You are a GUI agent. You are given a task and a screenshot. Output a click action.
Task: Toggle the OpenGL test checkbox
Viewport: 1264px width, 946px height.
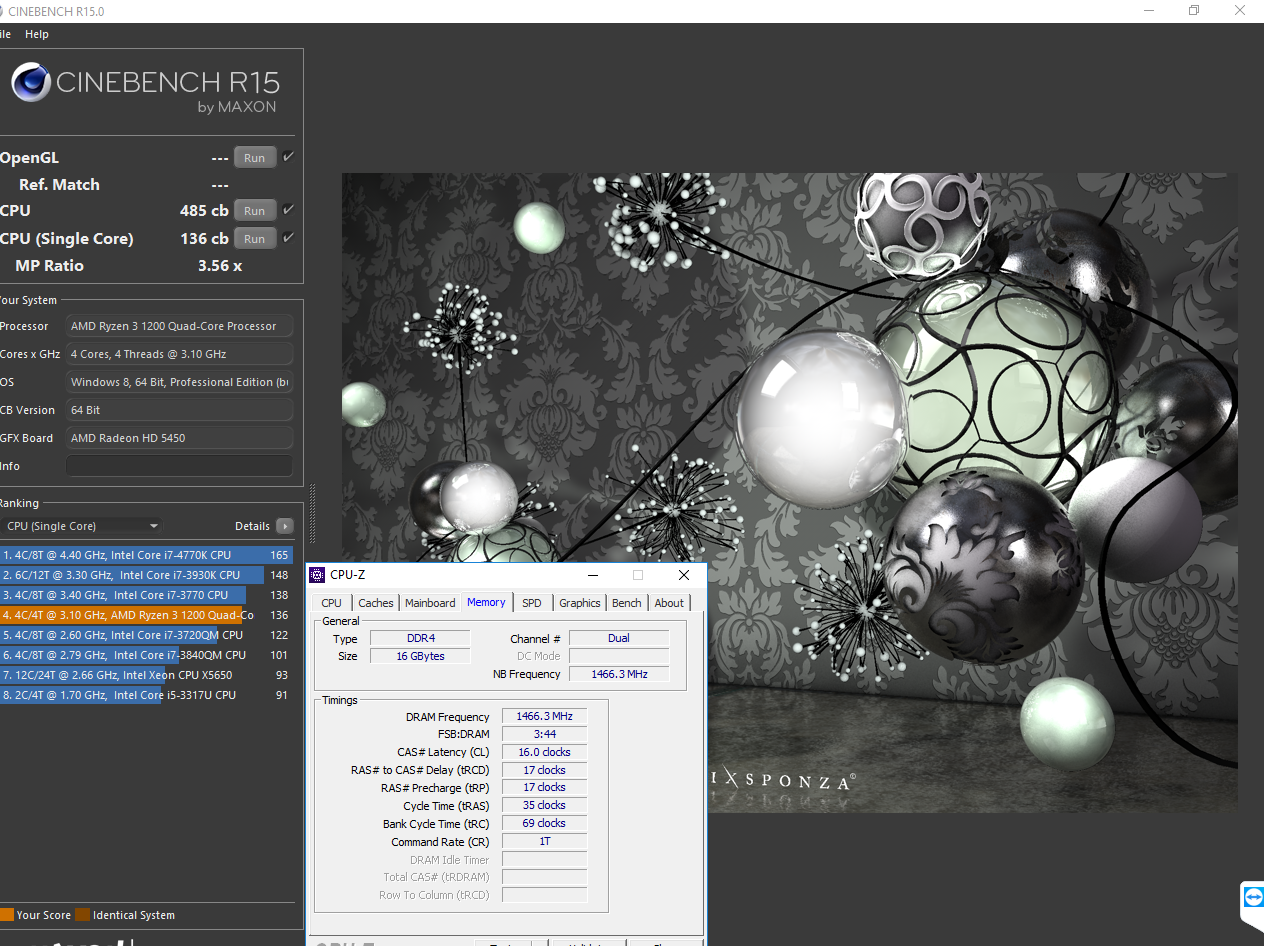pos(289,157)
